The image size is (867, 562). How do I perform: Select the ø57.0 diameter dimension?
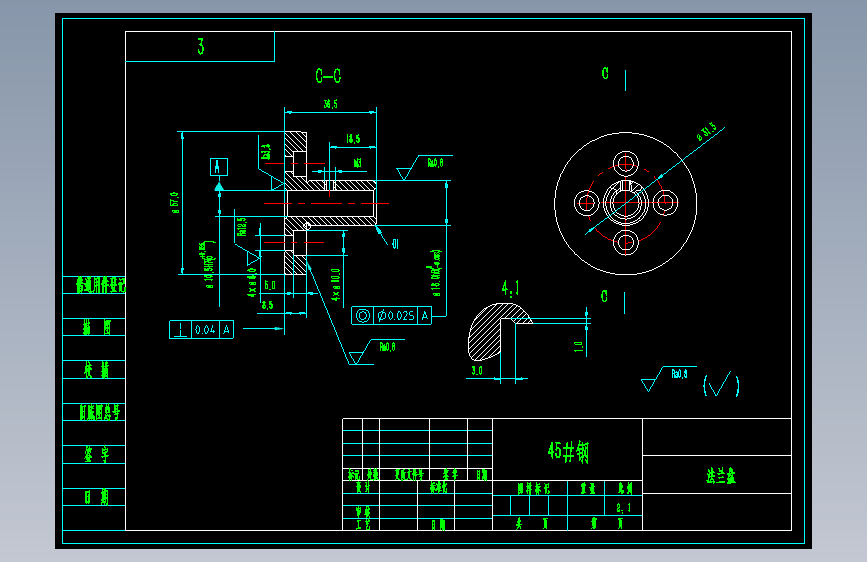click(x=175, y=203)
